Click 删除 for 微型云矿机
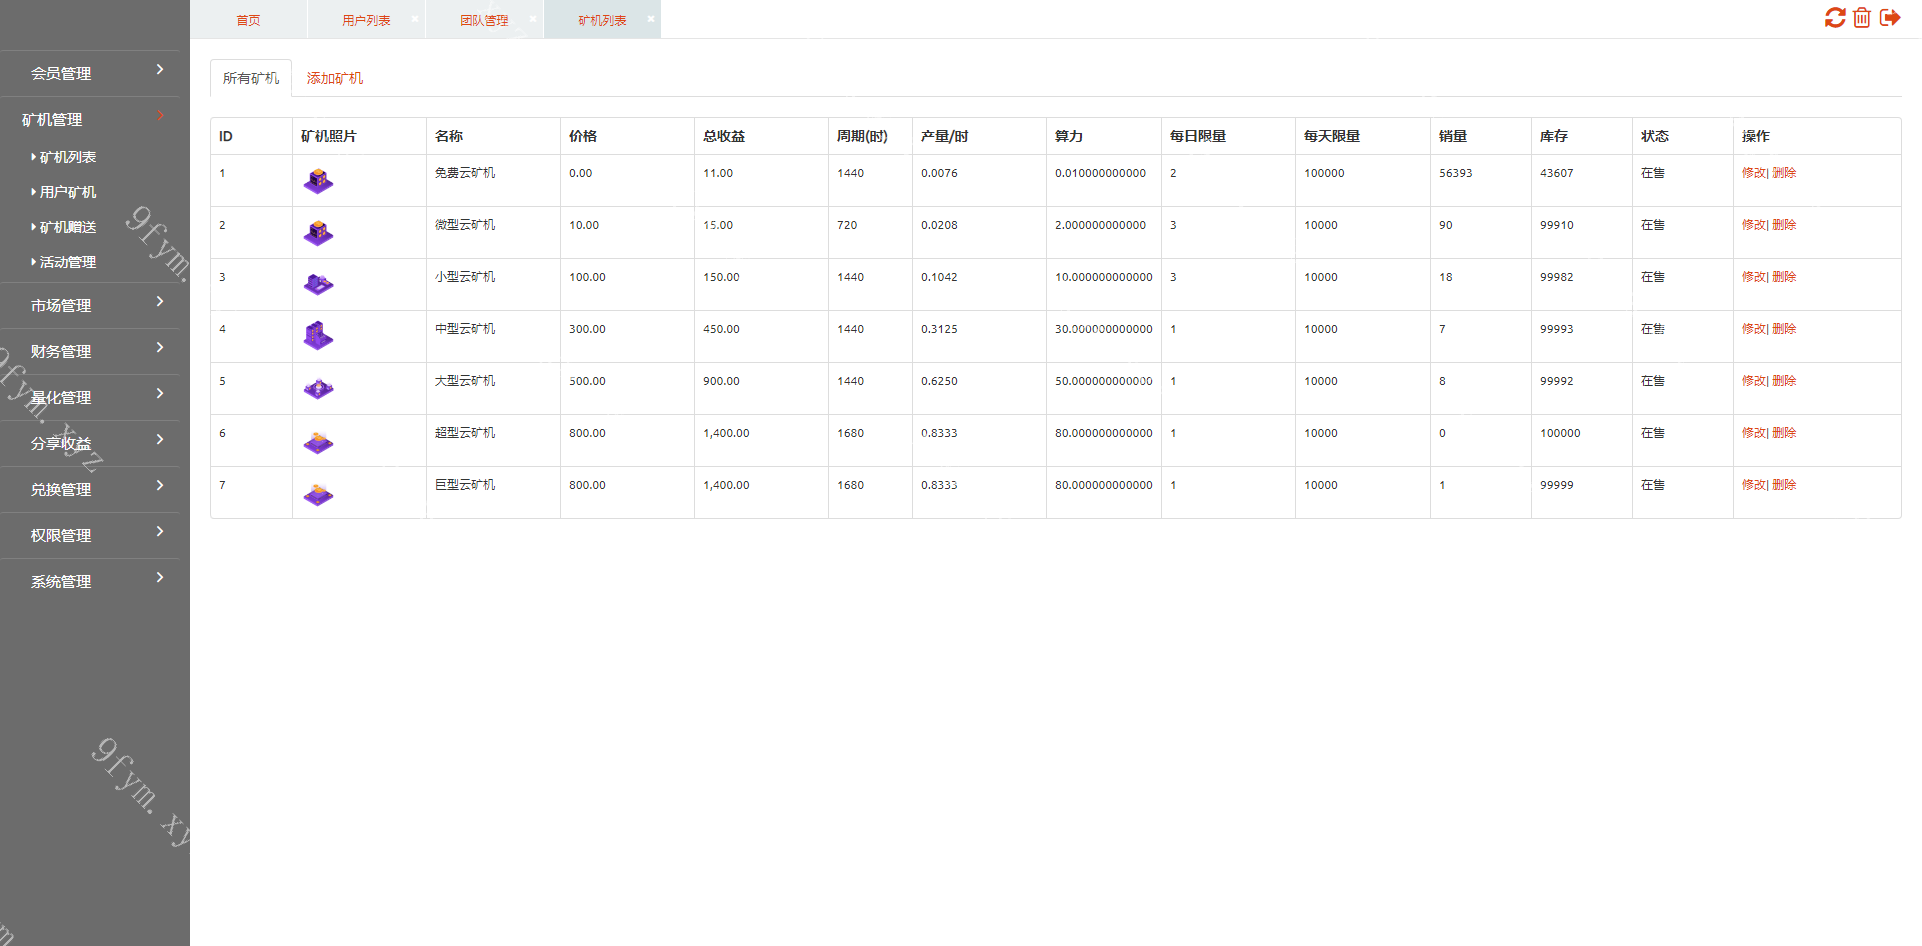This screenshot has width=1922, height=946. [x=1784, y=225]
